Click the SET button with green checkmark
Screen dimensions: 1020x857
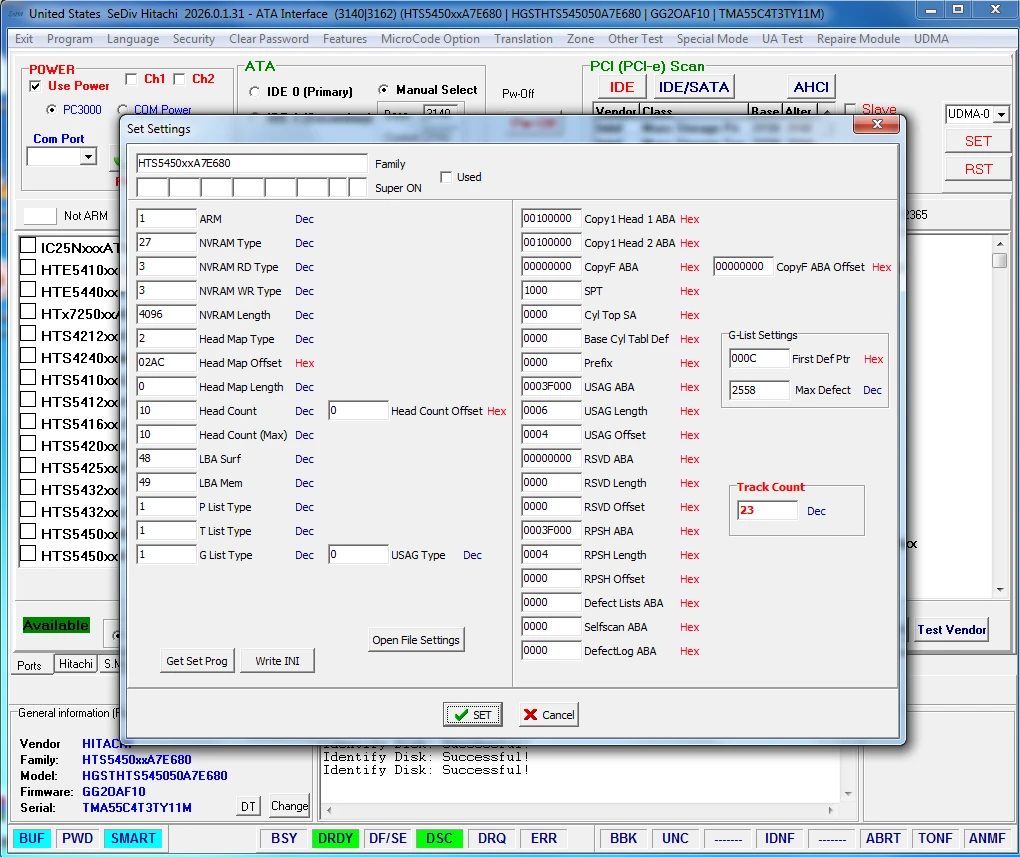(x=472, y=714)
